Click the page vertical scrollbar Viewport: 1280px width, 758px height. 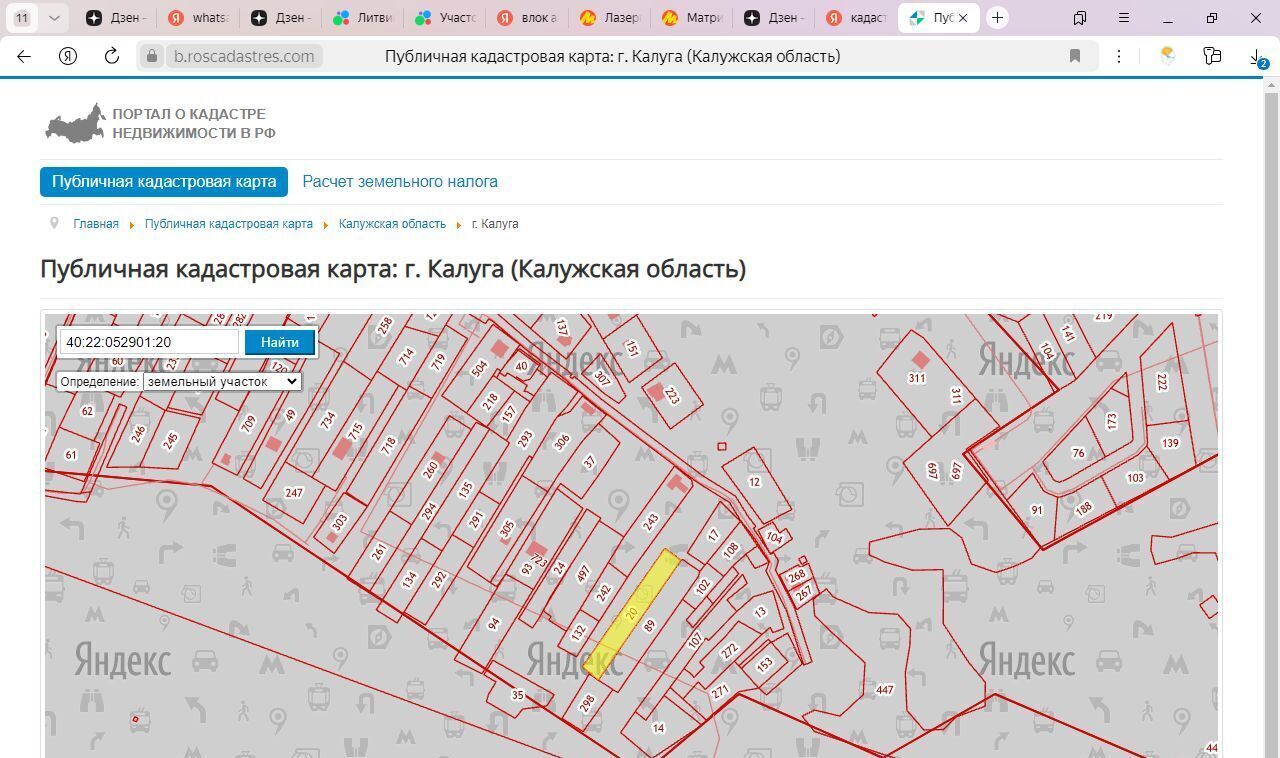click(1272, 420)
